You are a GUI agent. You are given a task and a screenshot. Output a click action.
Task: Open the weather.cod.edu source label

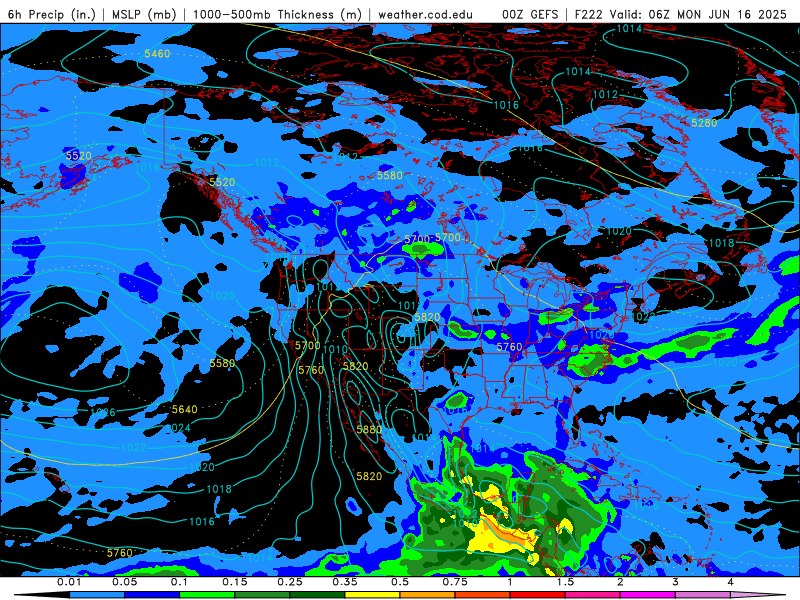[x=425, y=14]
